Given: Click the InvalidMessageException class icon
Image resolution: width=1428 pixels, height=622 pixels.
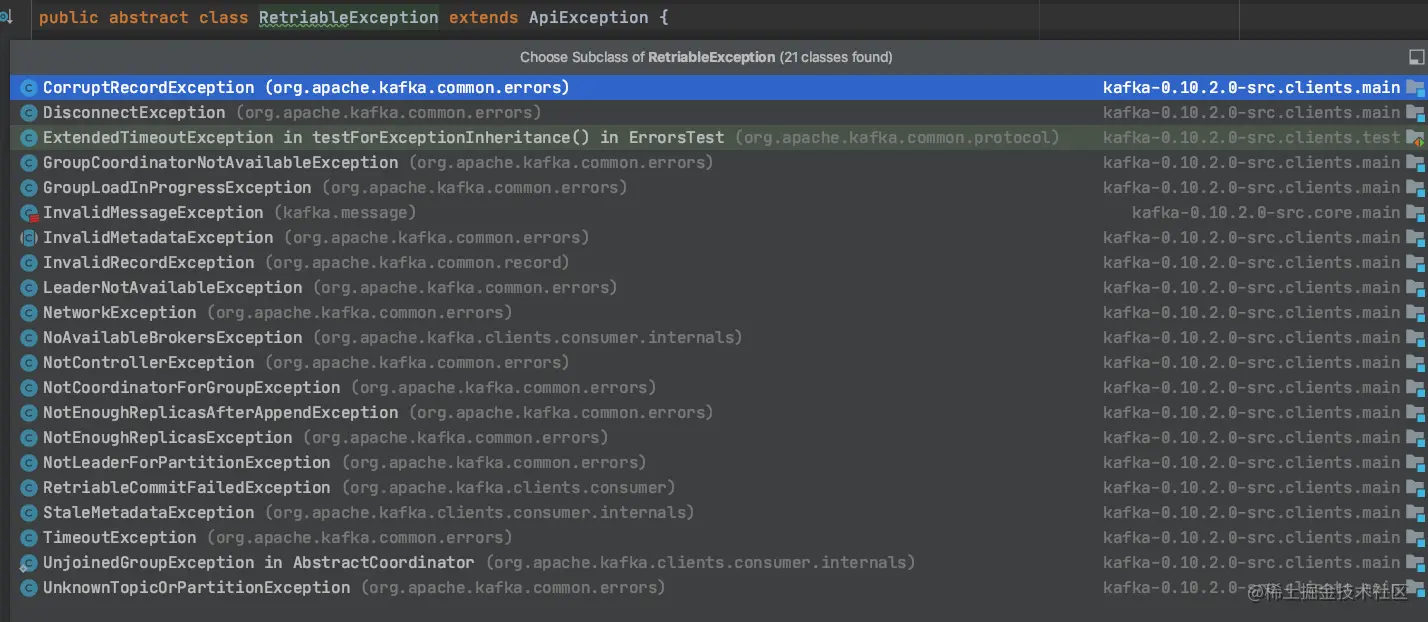Looking at the screenshot, I should pyautogui.click(x=28, y=213).
